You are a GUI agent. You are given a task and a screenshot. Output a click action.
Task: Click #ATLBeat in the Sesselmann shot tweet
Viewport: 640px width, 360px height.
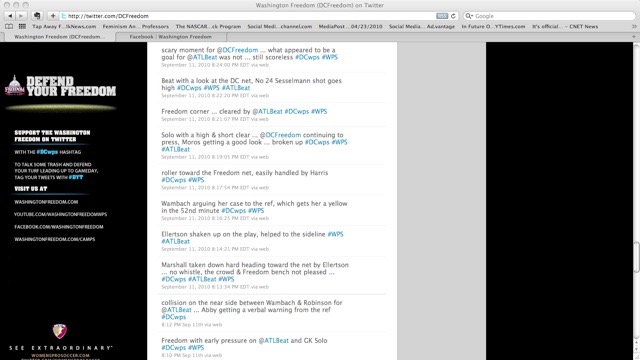click(x=236, y=88)
